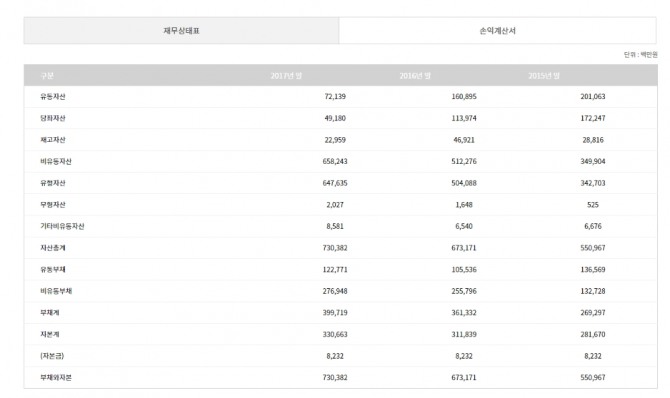Click the value 201,063

click(593, 97)
